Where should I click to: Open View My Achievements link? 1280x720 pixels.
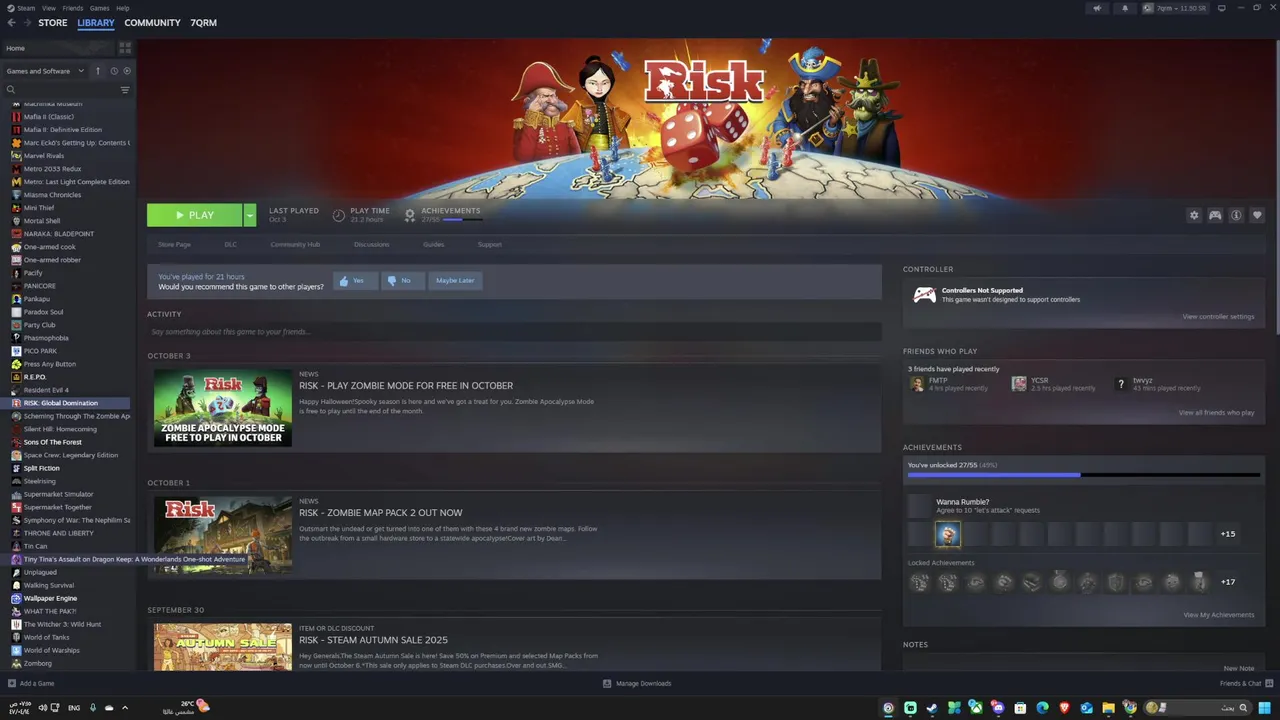[x=1219, y=615]
